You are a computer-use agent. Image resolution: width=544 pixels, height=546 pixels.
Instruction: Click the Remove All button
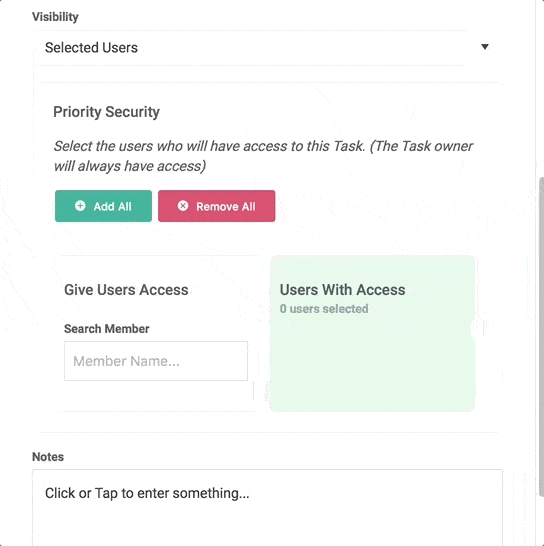point(217,206)
